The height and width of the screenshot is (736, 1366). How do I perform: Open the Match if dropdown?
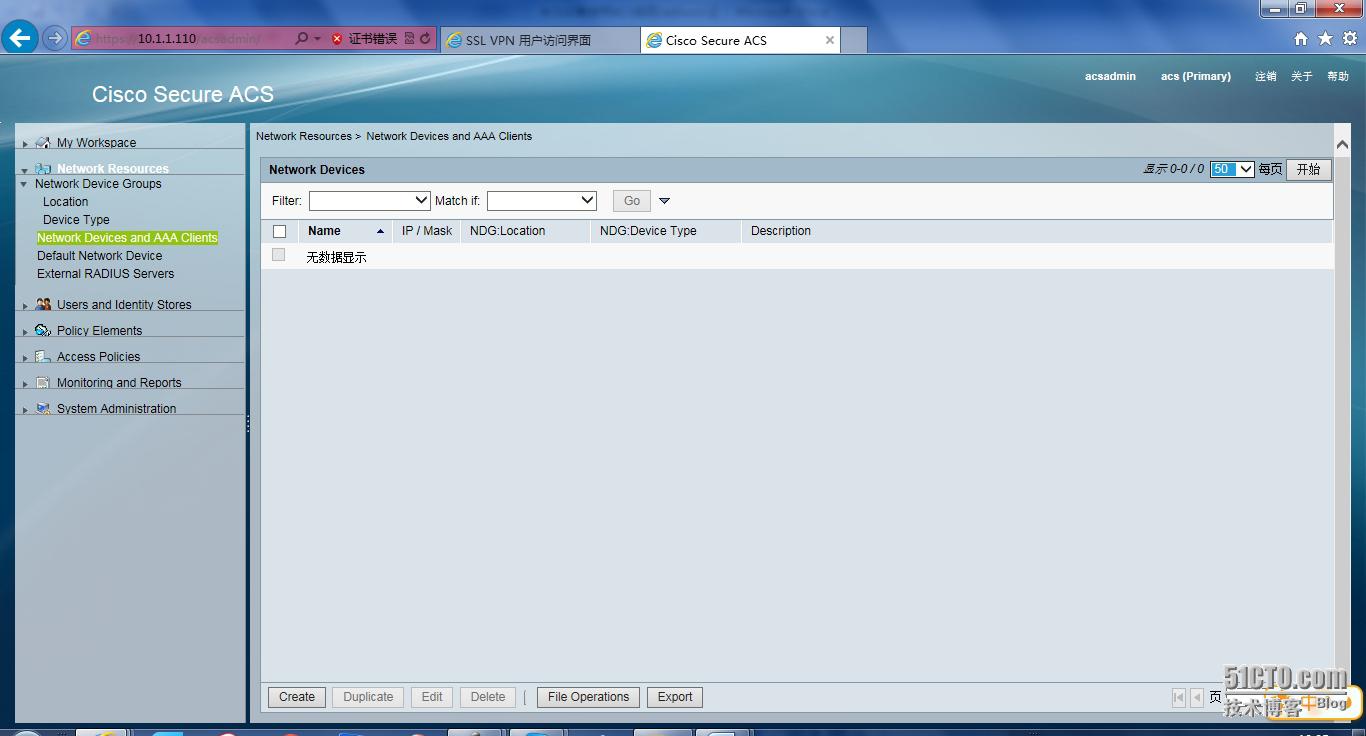(541, 200)
